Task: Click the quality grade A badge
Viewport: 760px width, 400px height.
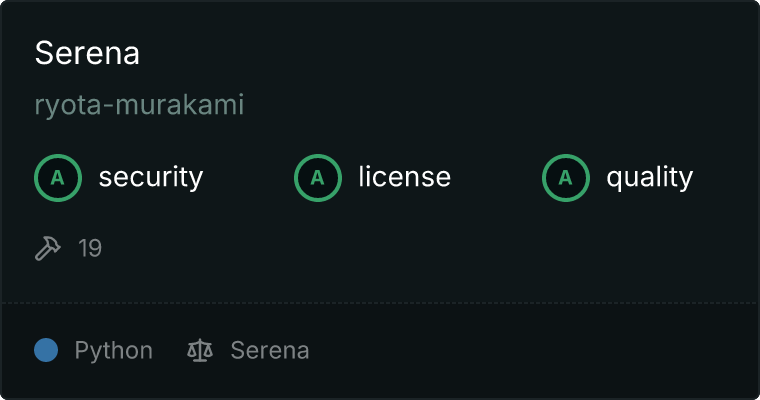Action: pos(566,178)
